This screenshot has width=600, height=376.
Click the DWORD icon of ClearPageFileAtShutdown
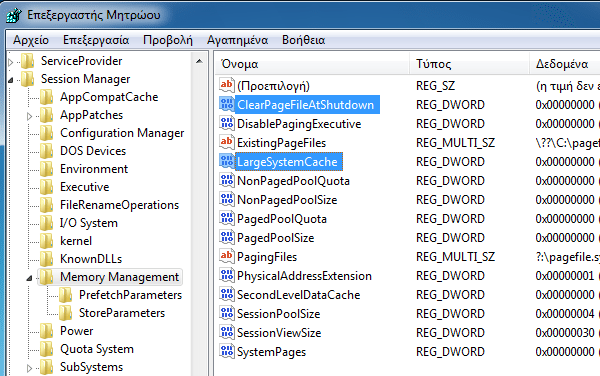[227, 104]
